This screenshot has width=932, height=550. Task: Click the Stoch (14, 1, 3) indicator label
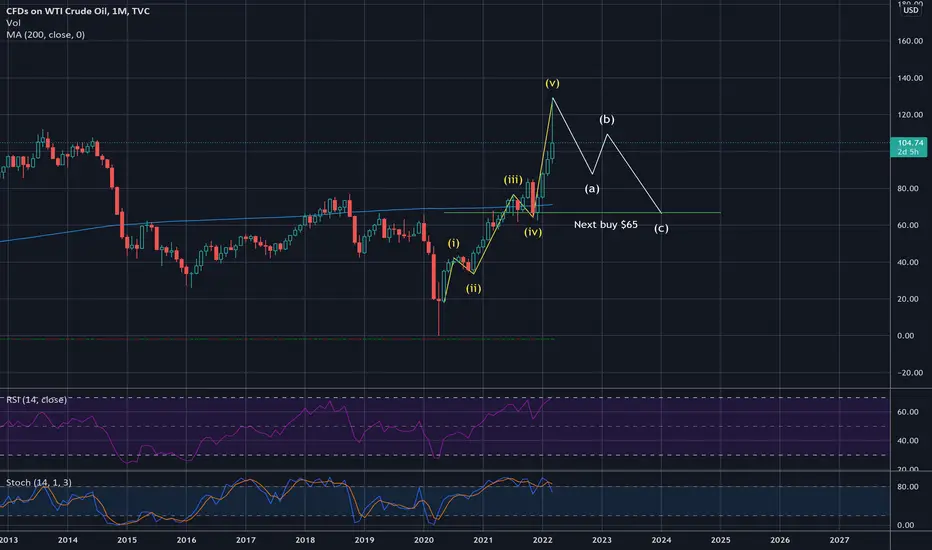click(39, 482)
